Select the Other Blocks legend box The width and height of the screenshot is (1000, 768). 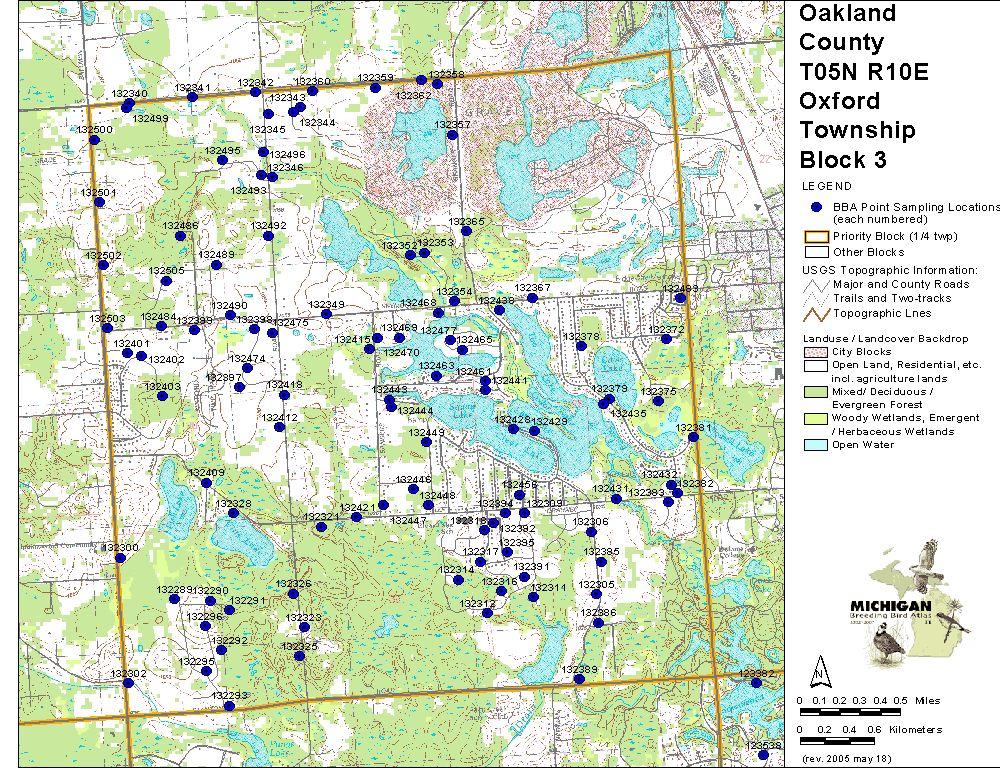coord(816,252)
